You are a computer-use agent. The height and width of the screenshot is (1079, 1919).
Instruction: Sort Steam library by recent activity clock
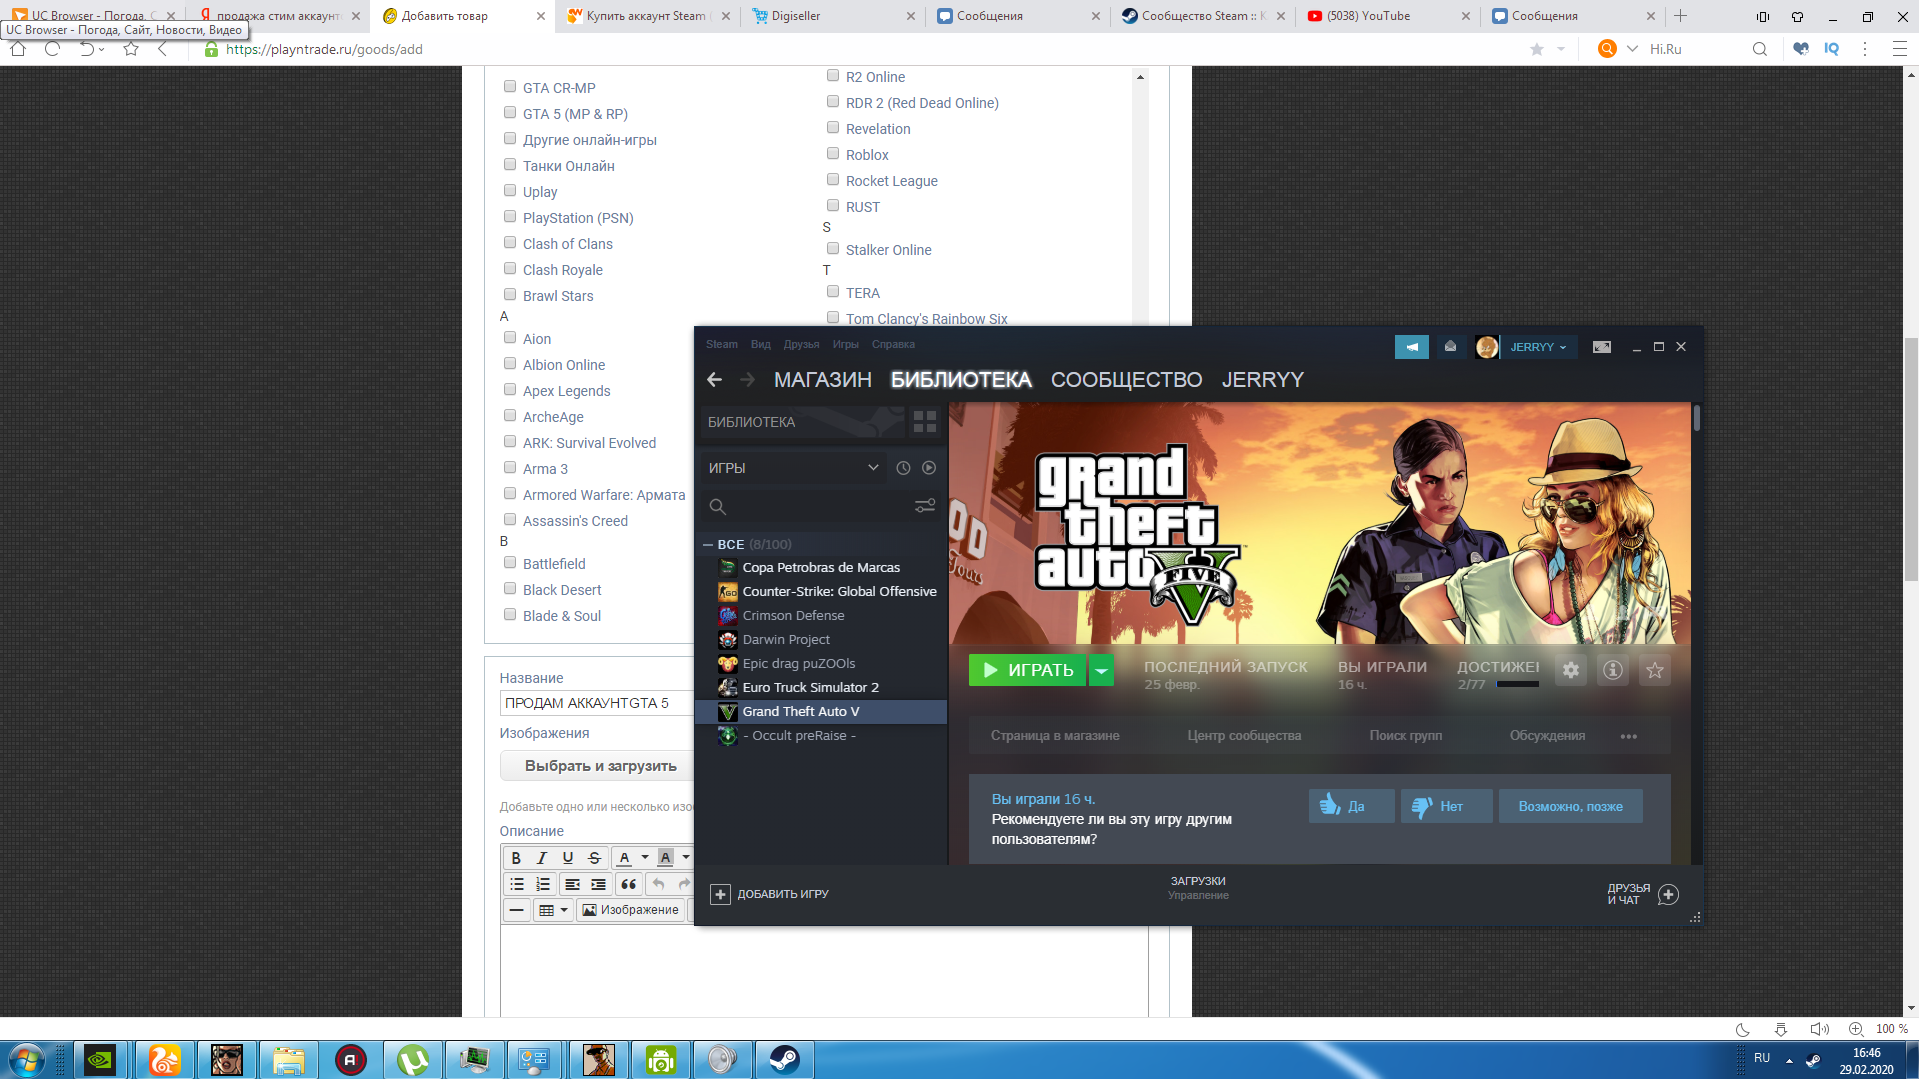click(903, 468)
